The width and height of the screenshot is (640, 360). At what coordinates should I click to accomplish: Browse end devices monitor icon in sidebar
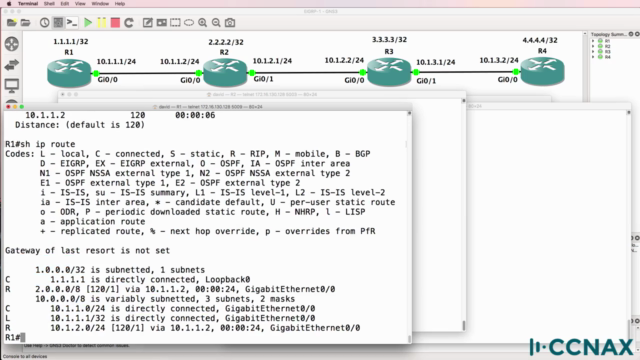coord(12,86)
